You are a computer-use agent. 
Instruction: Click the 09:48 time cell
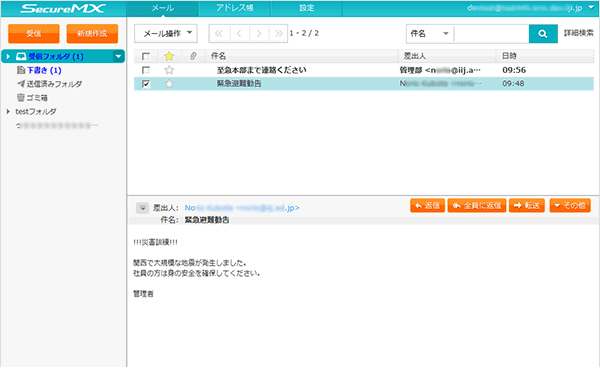pyautogui.click(x=513, y=84)
